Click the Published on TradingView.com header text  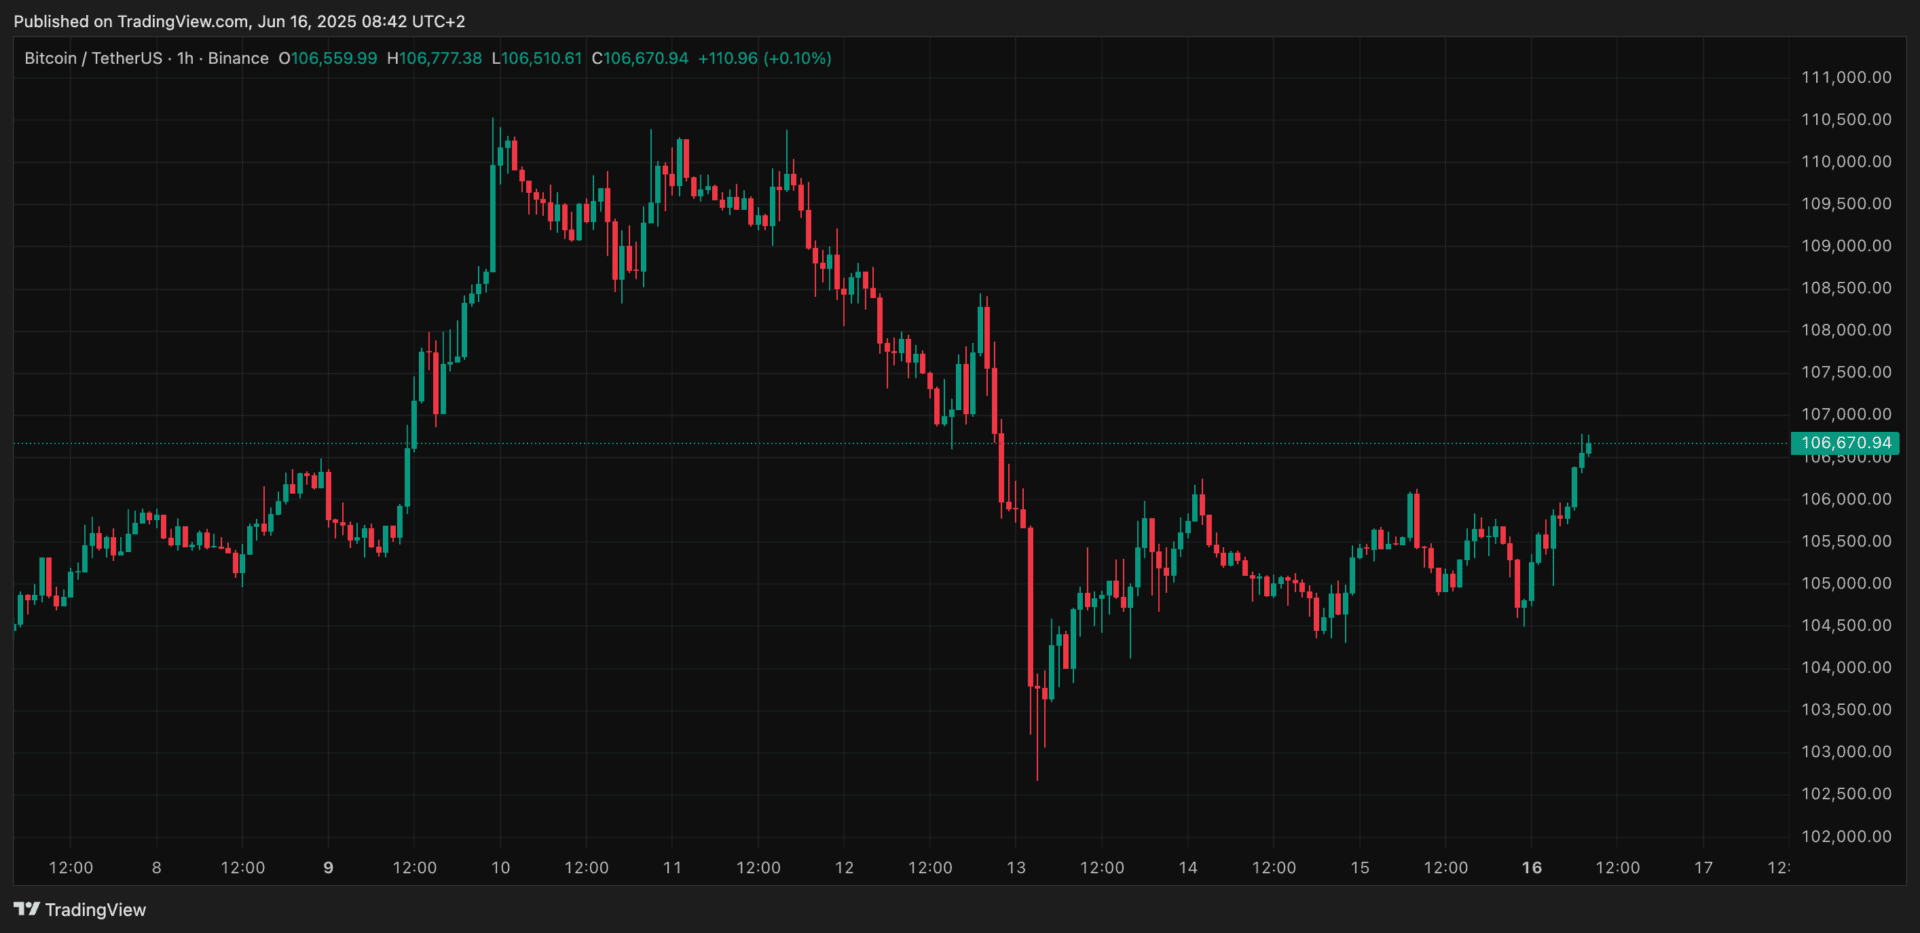point(239,21)
